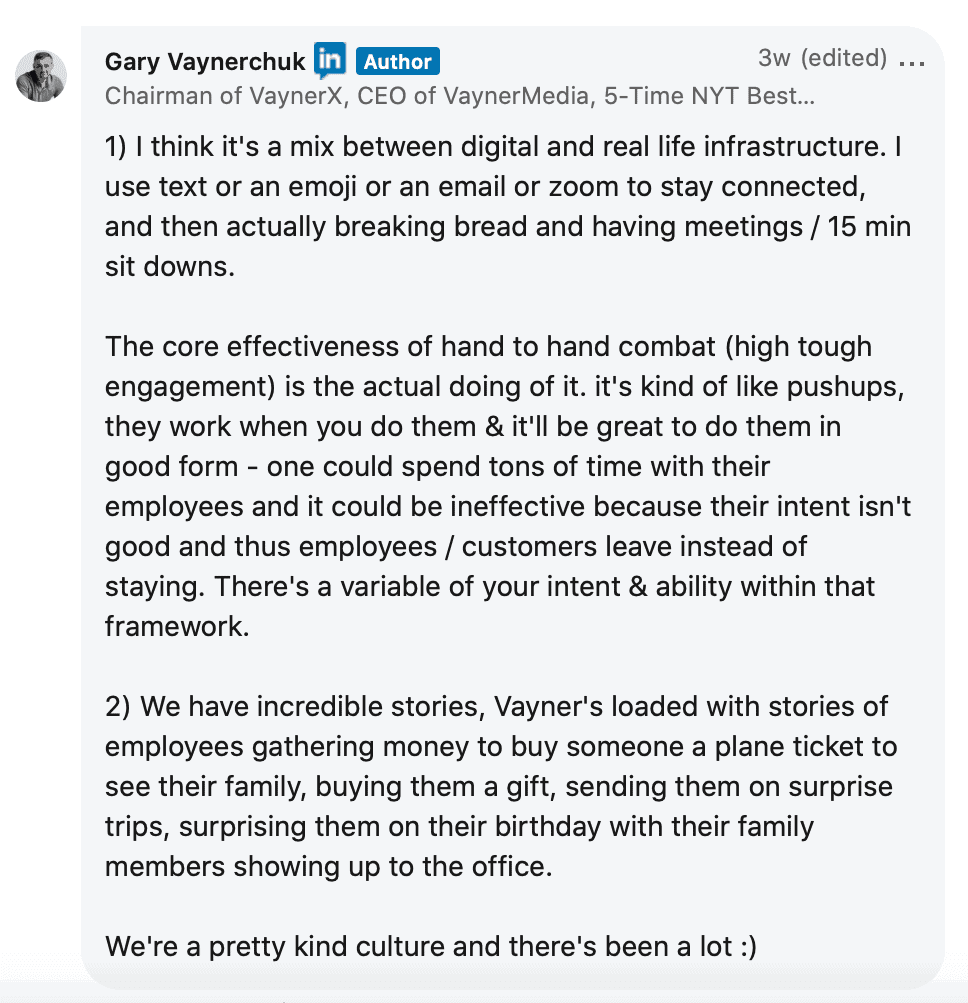Click the text 'plane ticket to'

tap(806, 747)
